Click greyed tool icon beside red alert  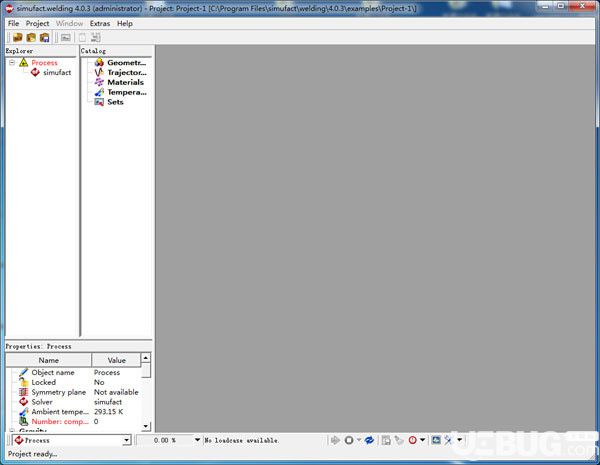[399, 440]
